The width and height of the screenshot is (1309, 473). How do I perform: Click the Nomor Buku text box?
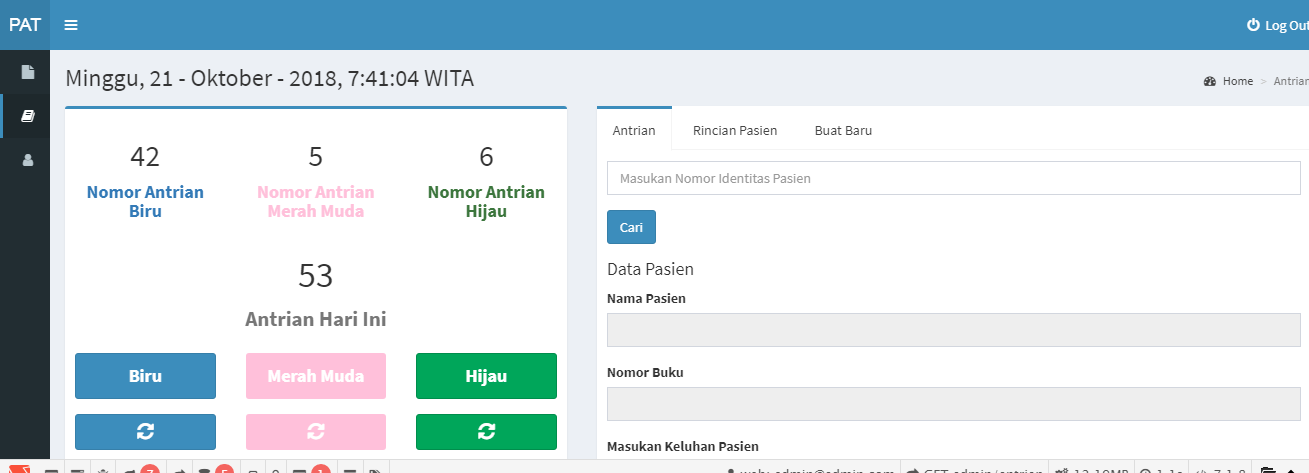pos(954,404)
